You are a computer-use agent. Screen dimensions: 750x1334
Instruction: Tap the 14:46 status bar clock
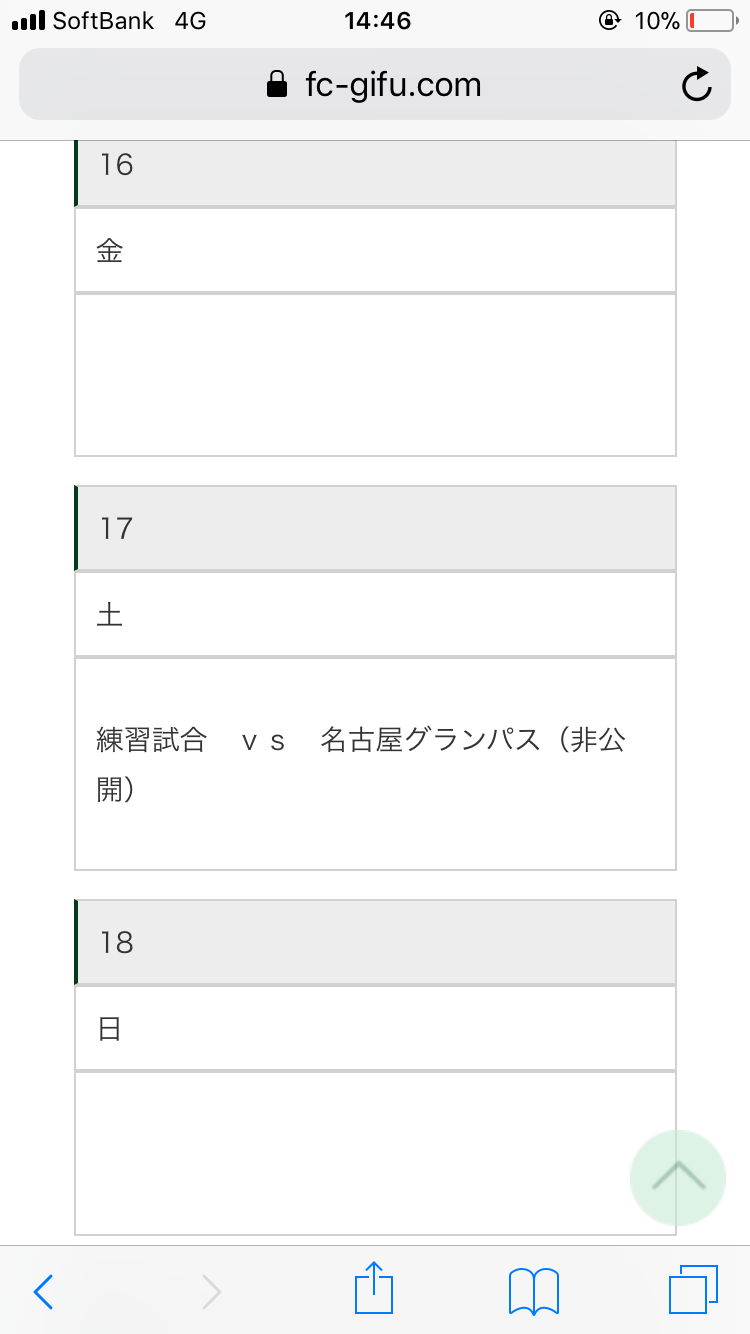point(377,20)
